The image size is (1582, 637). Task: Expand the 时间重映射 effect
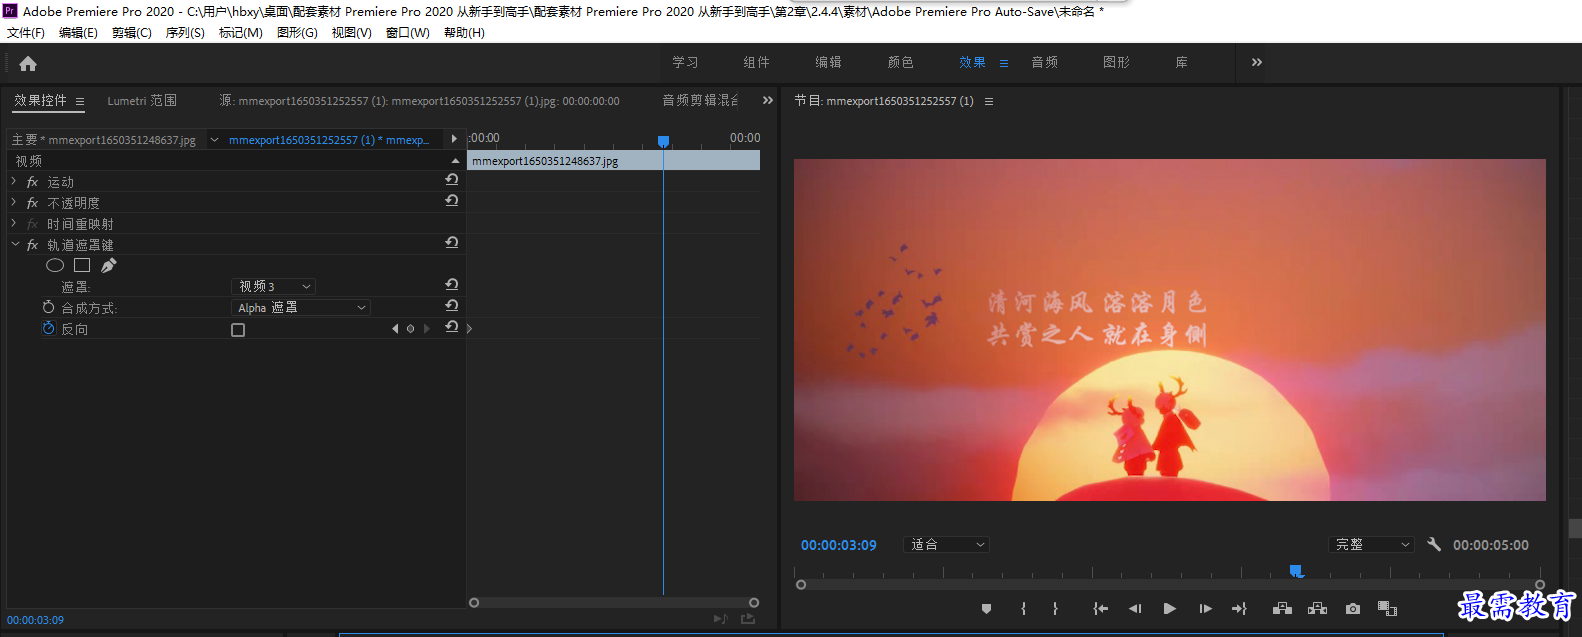[x=14, y=223]
